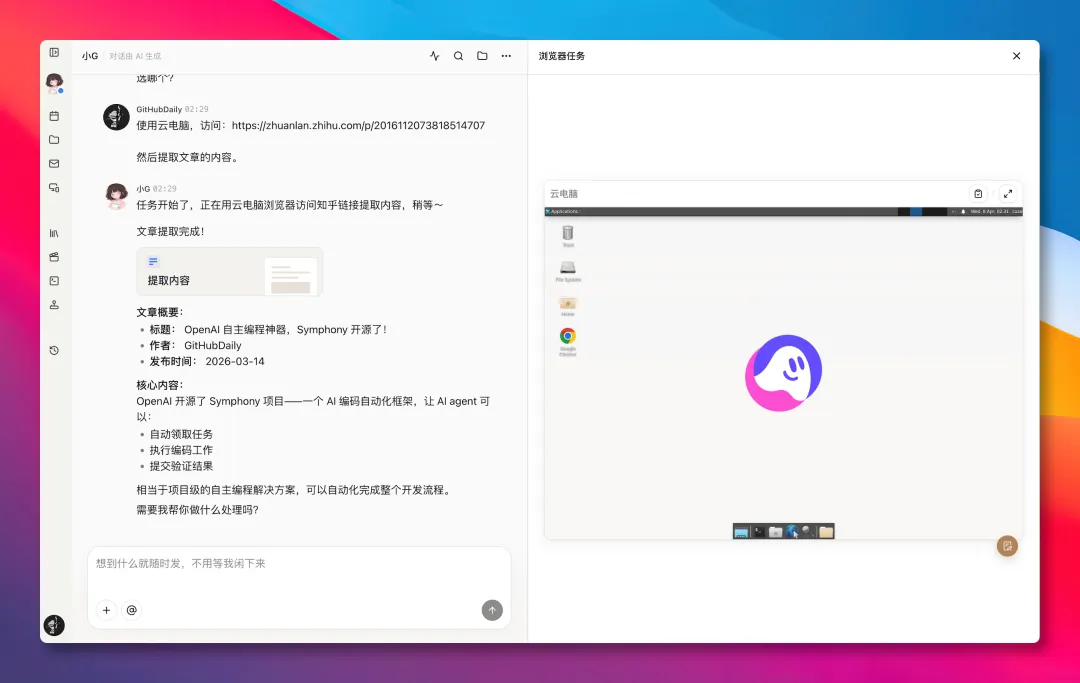Image resolution: width=1080 pixels, height=683 pixels.
Task: Open the ... more options menu in chat header
Action: click(506, 56)
